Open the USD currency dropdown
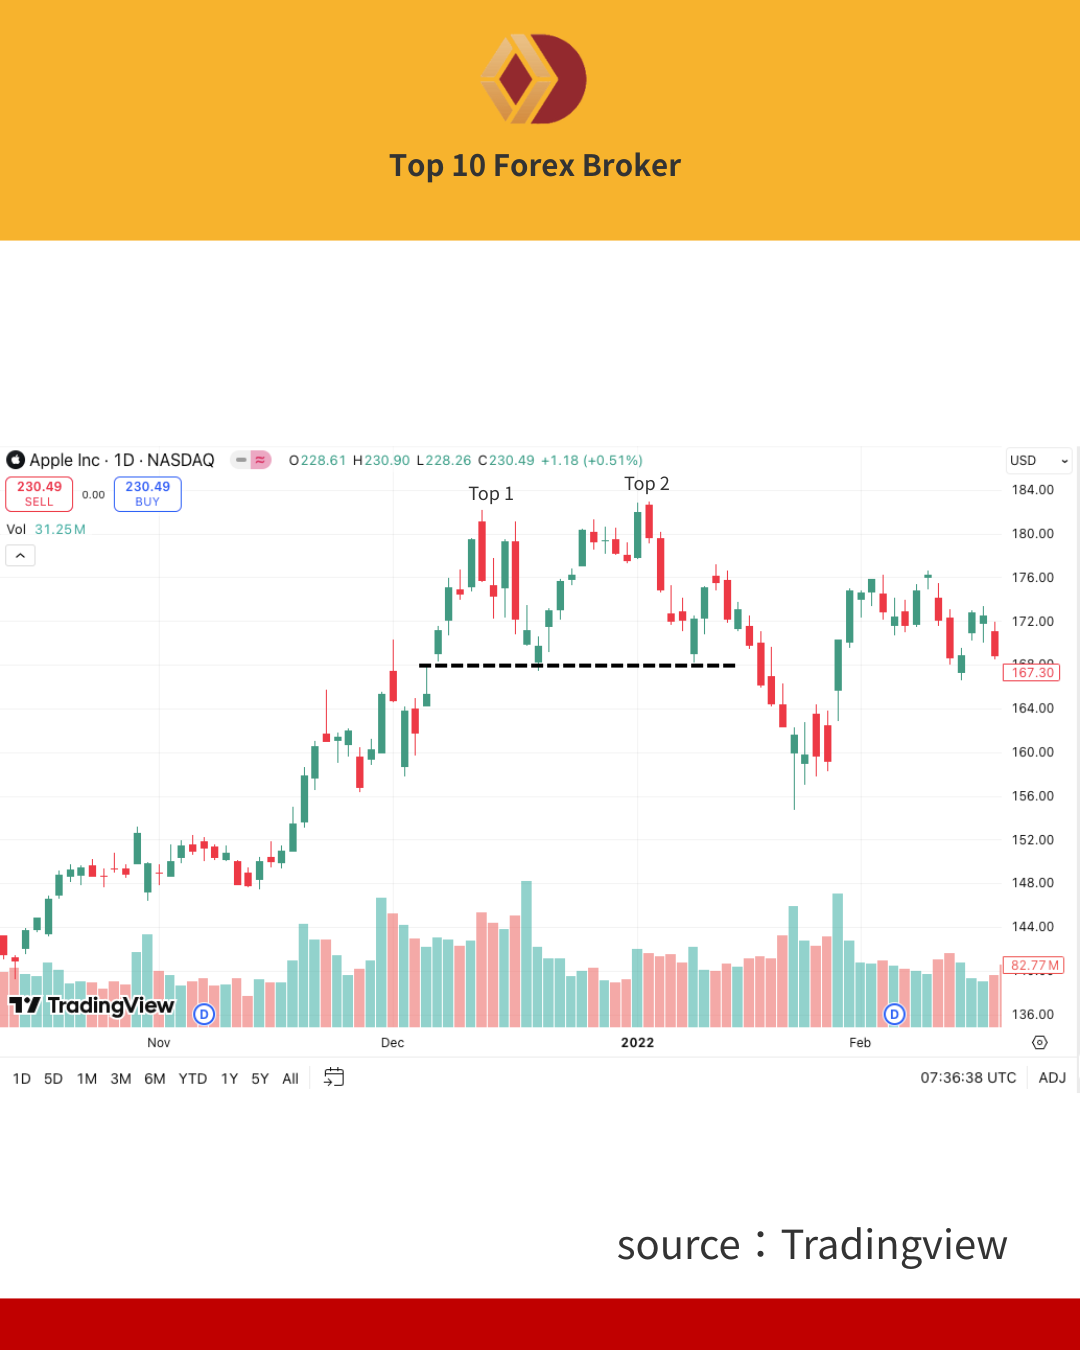This screenshot has height=1350, width=1080. click(1039, 460)
